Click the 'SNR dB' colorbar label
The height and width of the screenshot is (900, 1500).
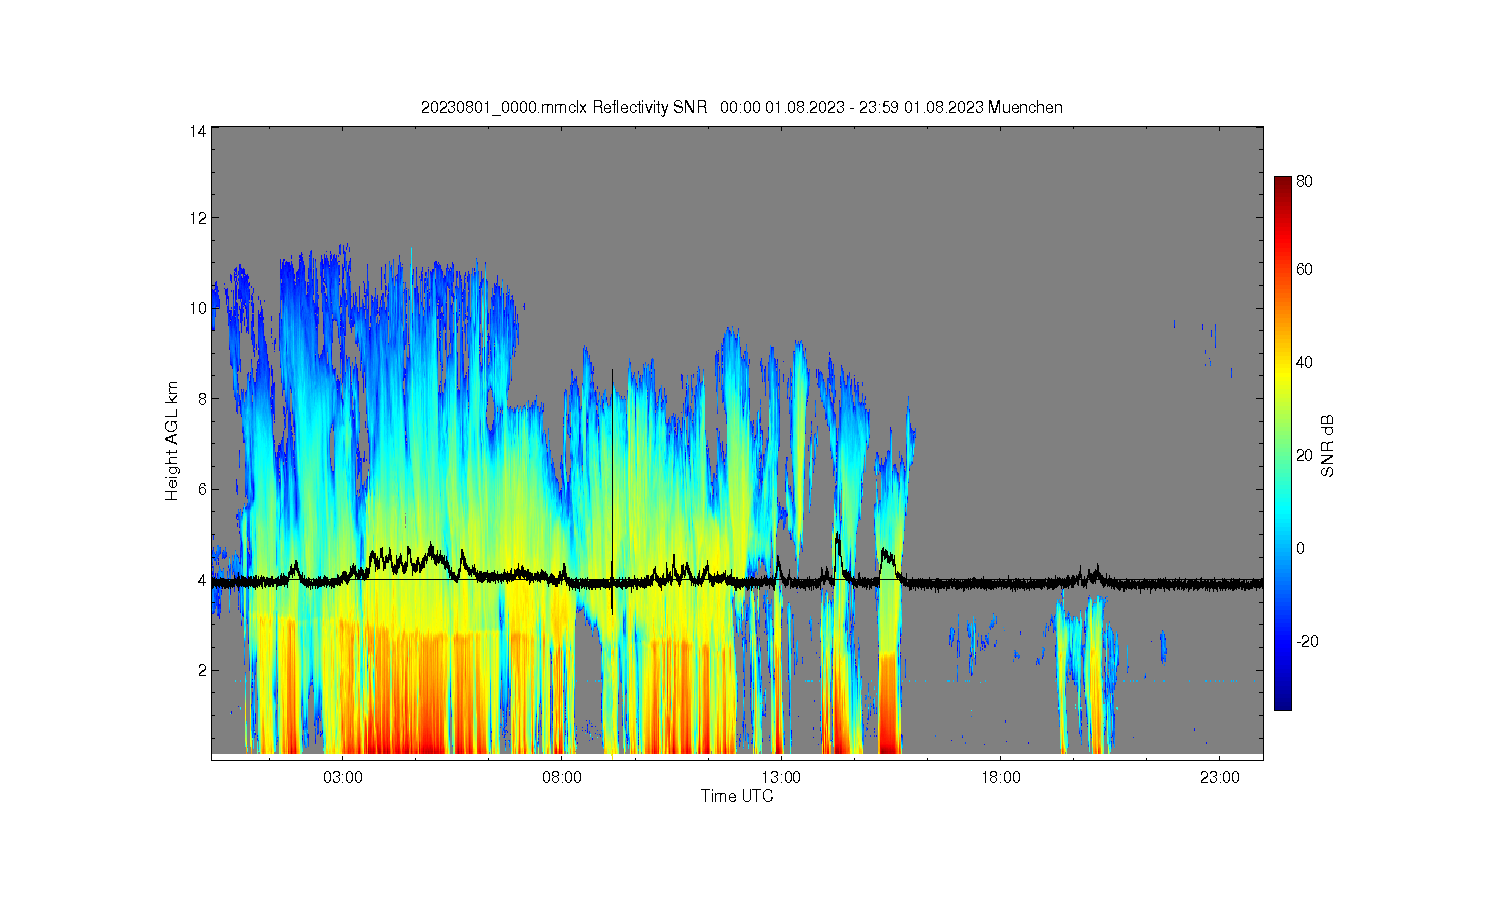[1328, 445]
